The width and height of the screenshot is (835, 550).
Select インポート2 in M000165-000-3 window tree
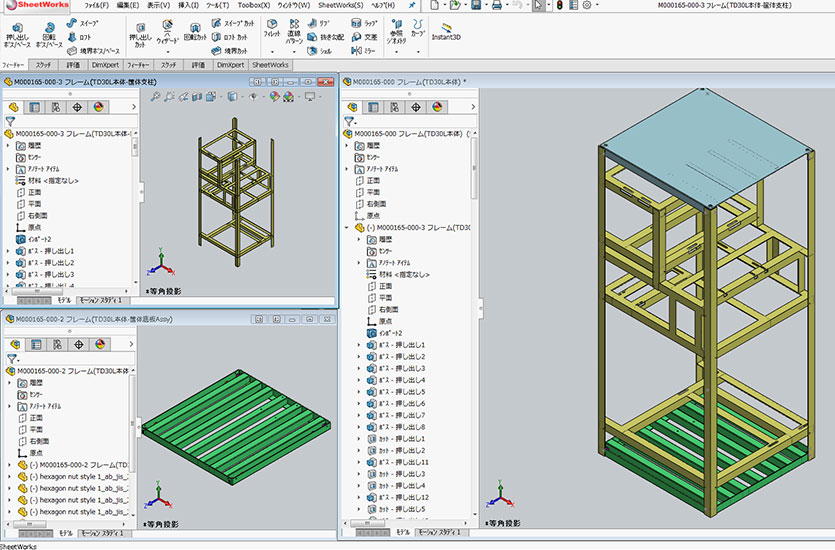[34, 239]
